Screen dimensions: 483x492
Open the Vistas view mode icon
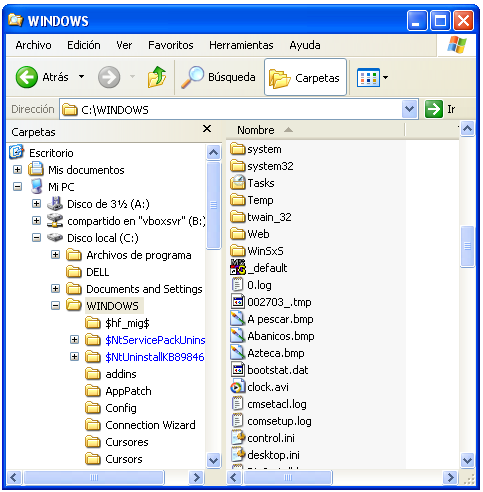[x=368, y=78]
